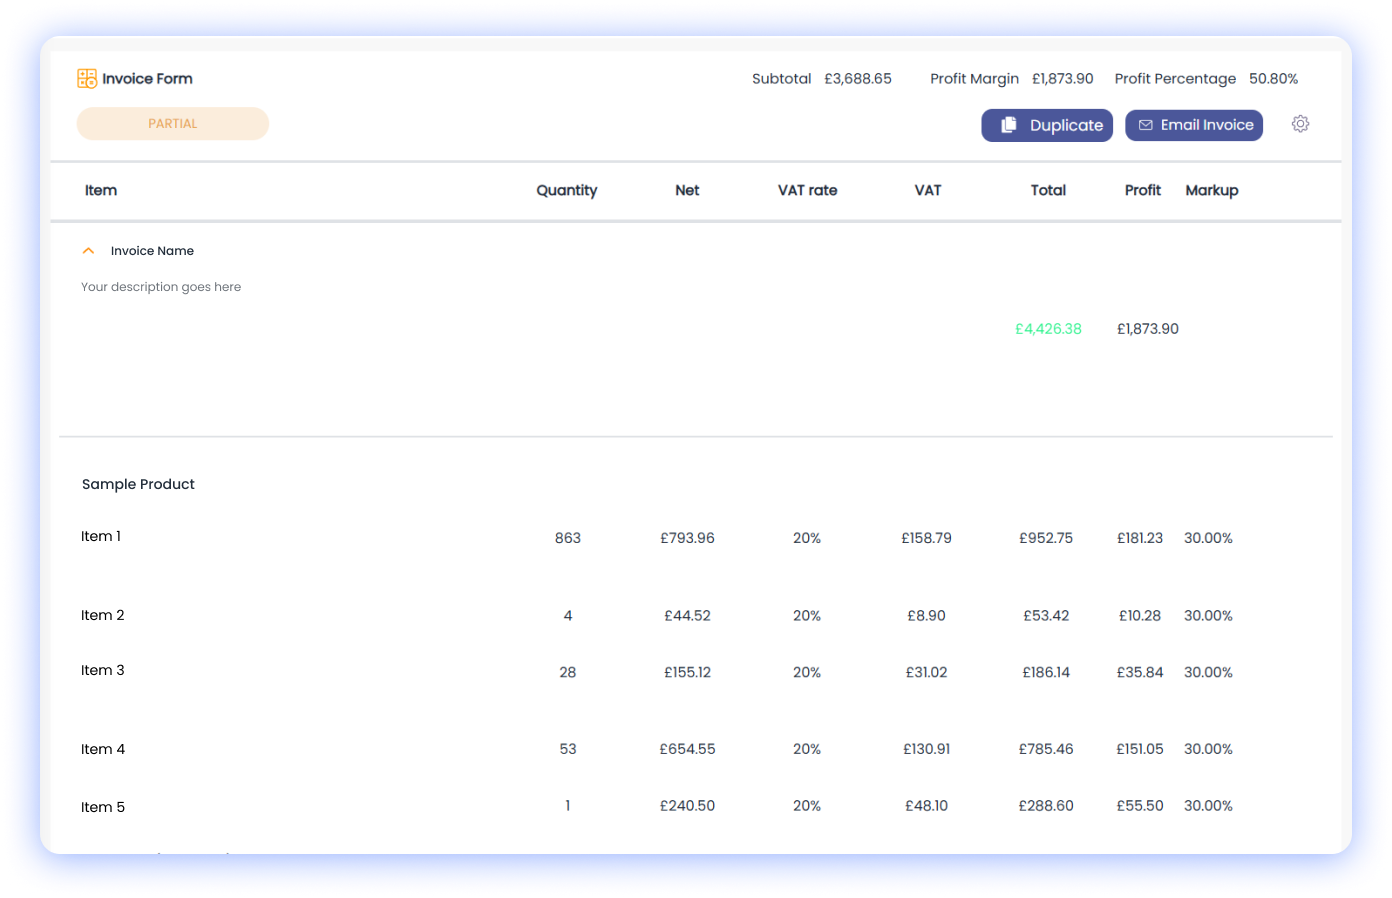Viewport: 1392px width, 898px height.
Task: Click the Profit column header
Action: 1143,190
